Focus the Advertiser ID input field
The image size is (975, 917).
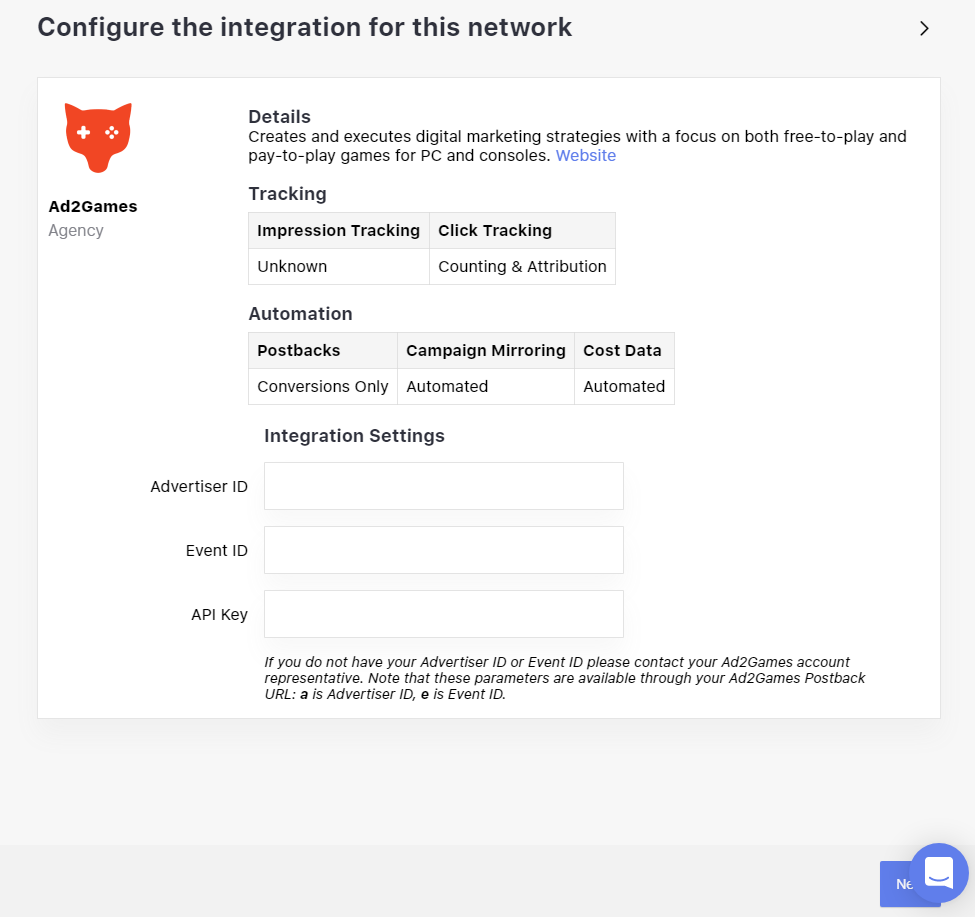tap(443, 486)
